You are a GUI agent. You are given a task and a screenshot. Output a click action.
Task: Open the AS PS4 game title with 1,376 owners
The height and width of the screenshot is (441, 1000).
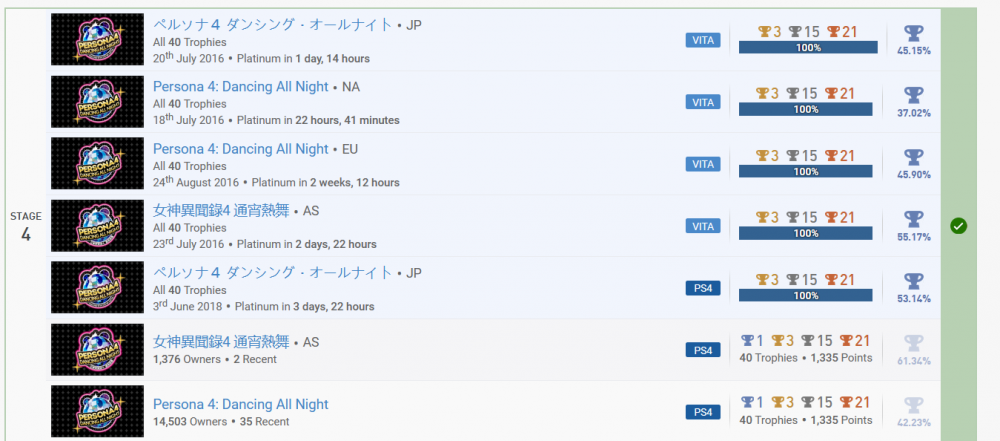point(220,342)
